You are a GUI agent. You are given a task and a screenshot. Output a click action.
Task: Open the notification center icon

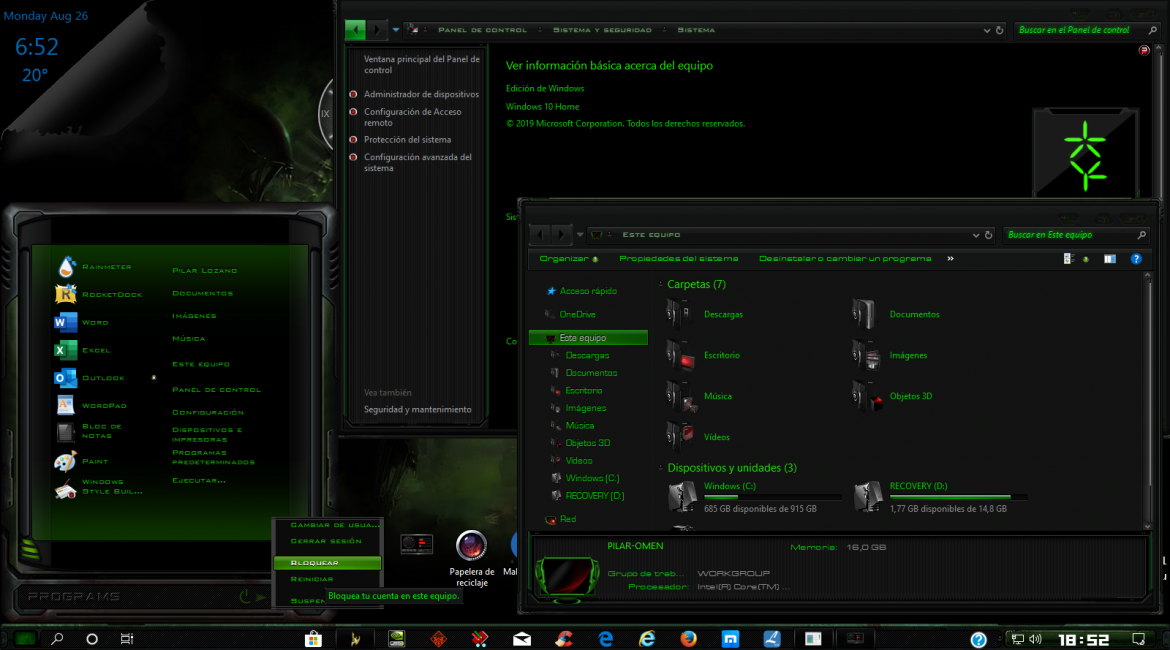coord(1139,639)
